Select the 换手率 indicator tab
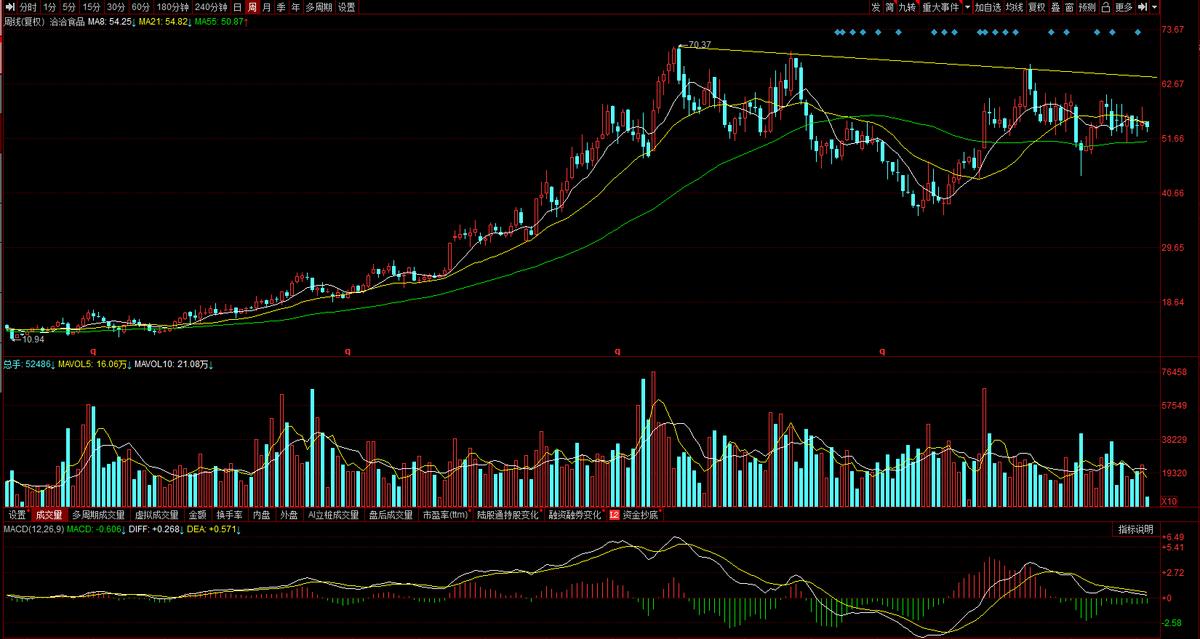Image resolution: width=1200 pixels, height=639 pixels. [230, 515]
